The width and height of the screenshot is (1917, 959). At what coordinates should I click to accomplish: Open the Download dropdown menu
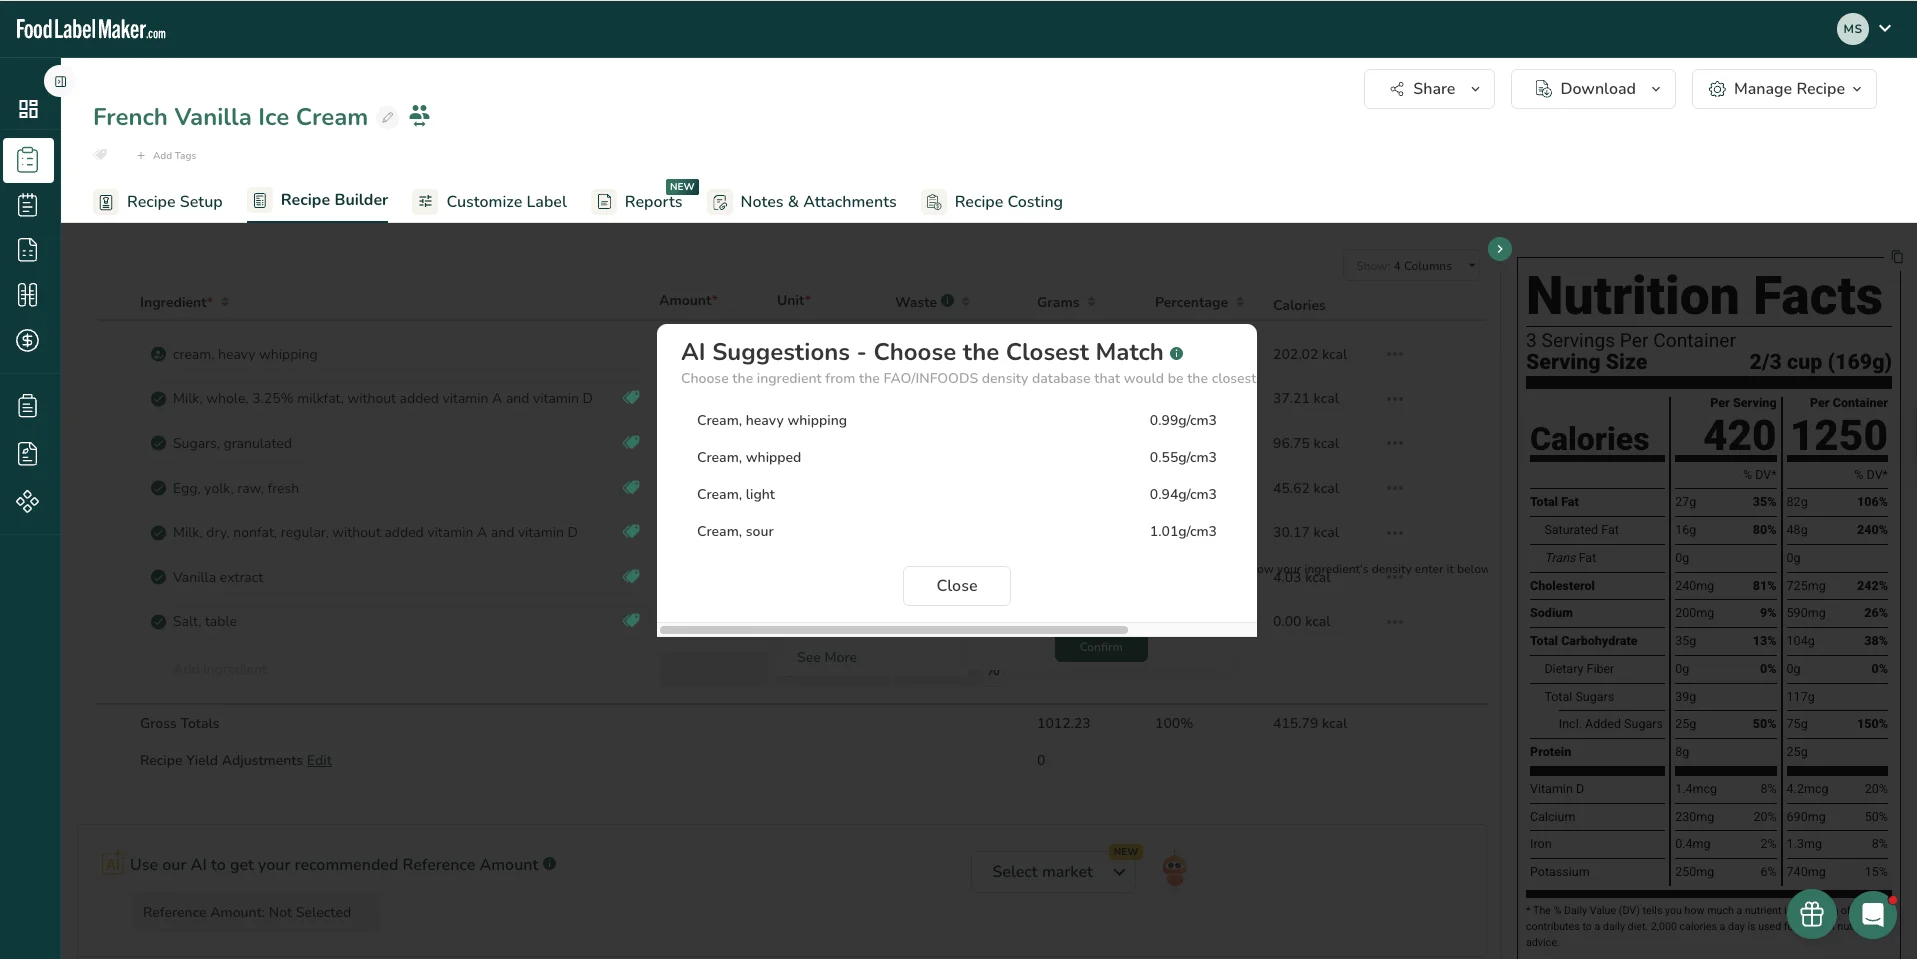tap(1593, 89)
